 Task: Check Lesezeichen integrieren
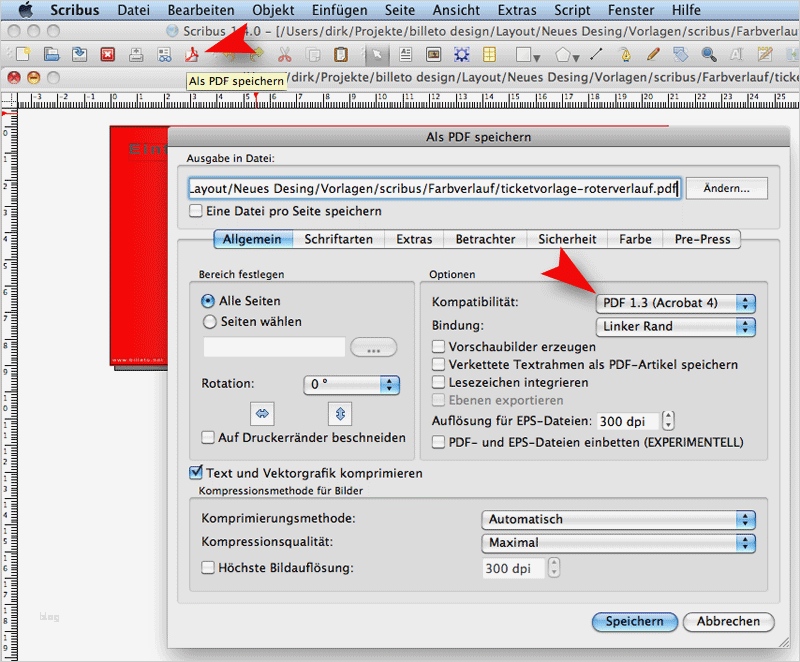[438, 383]
